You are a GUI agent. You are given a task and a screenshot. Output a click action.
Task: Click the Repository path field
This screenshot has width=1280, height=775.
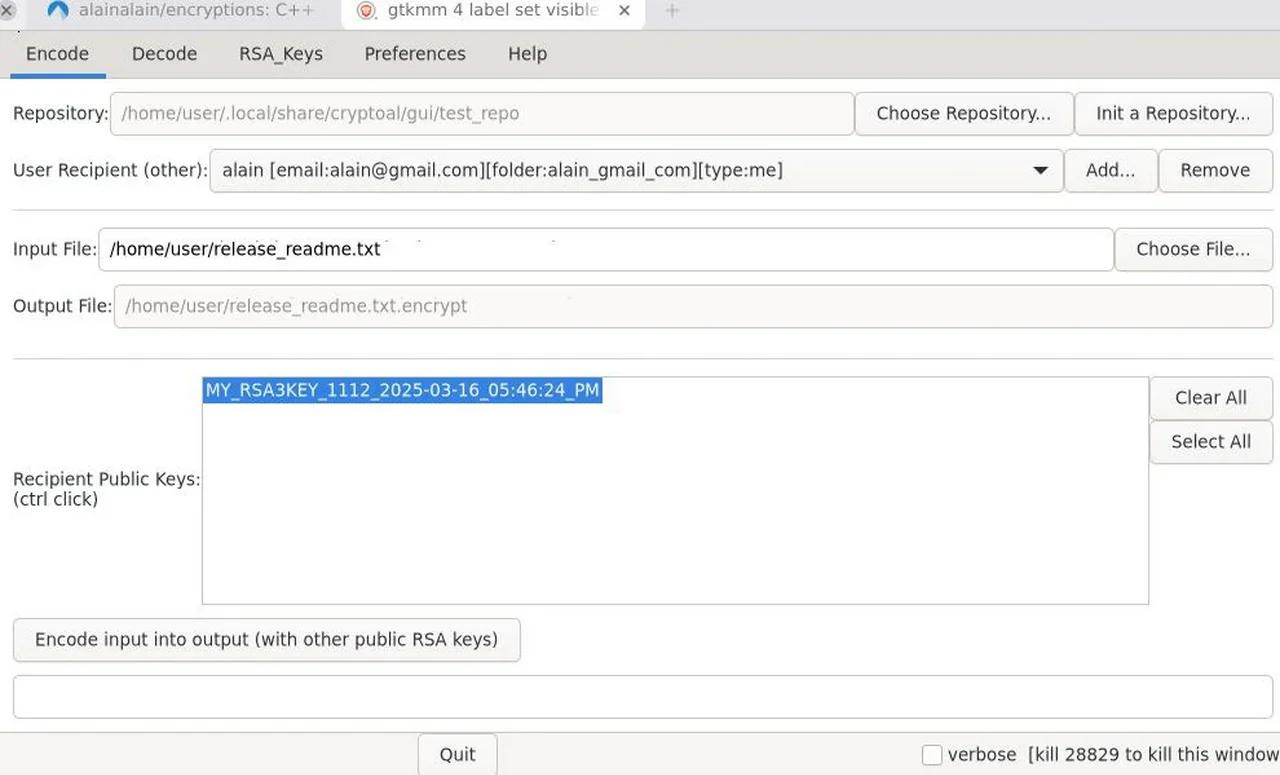pyautogui.click(x=482, y=113)
